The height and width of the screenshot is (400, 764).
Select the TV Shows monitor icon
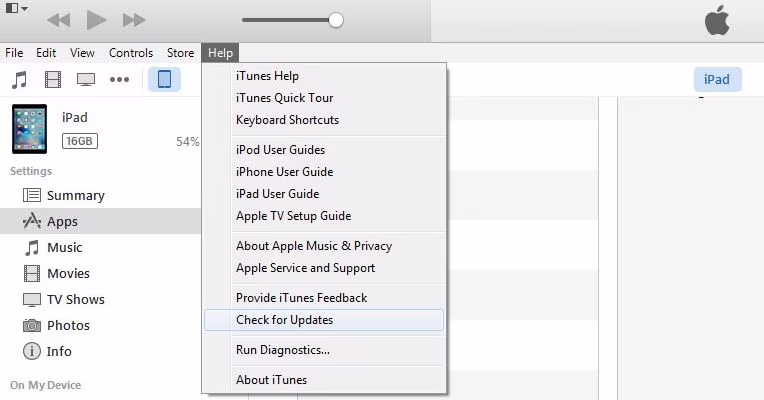point(86,79)
